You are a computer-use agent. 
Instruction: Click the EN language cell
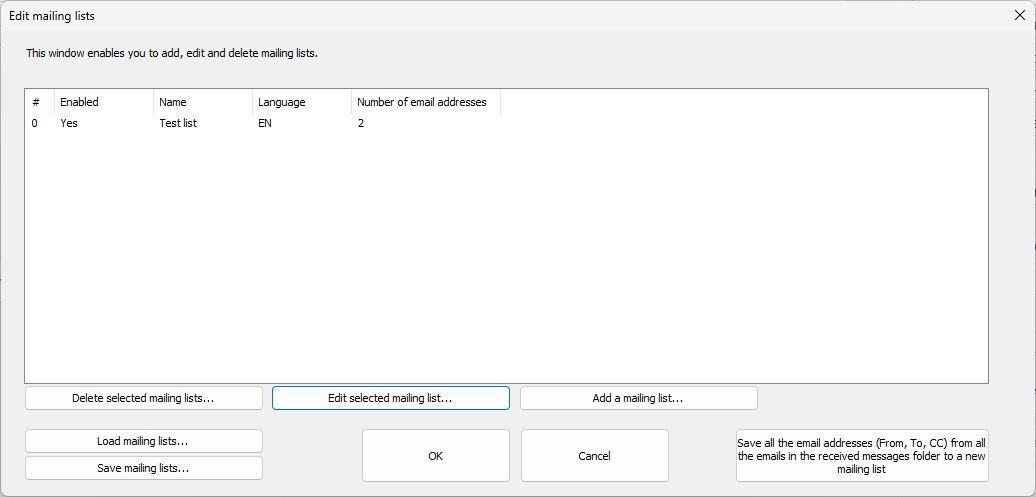265,123
